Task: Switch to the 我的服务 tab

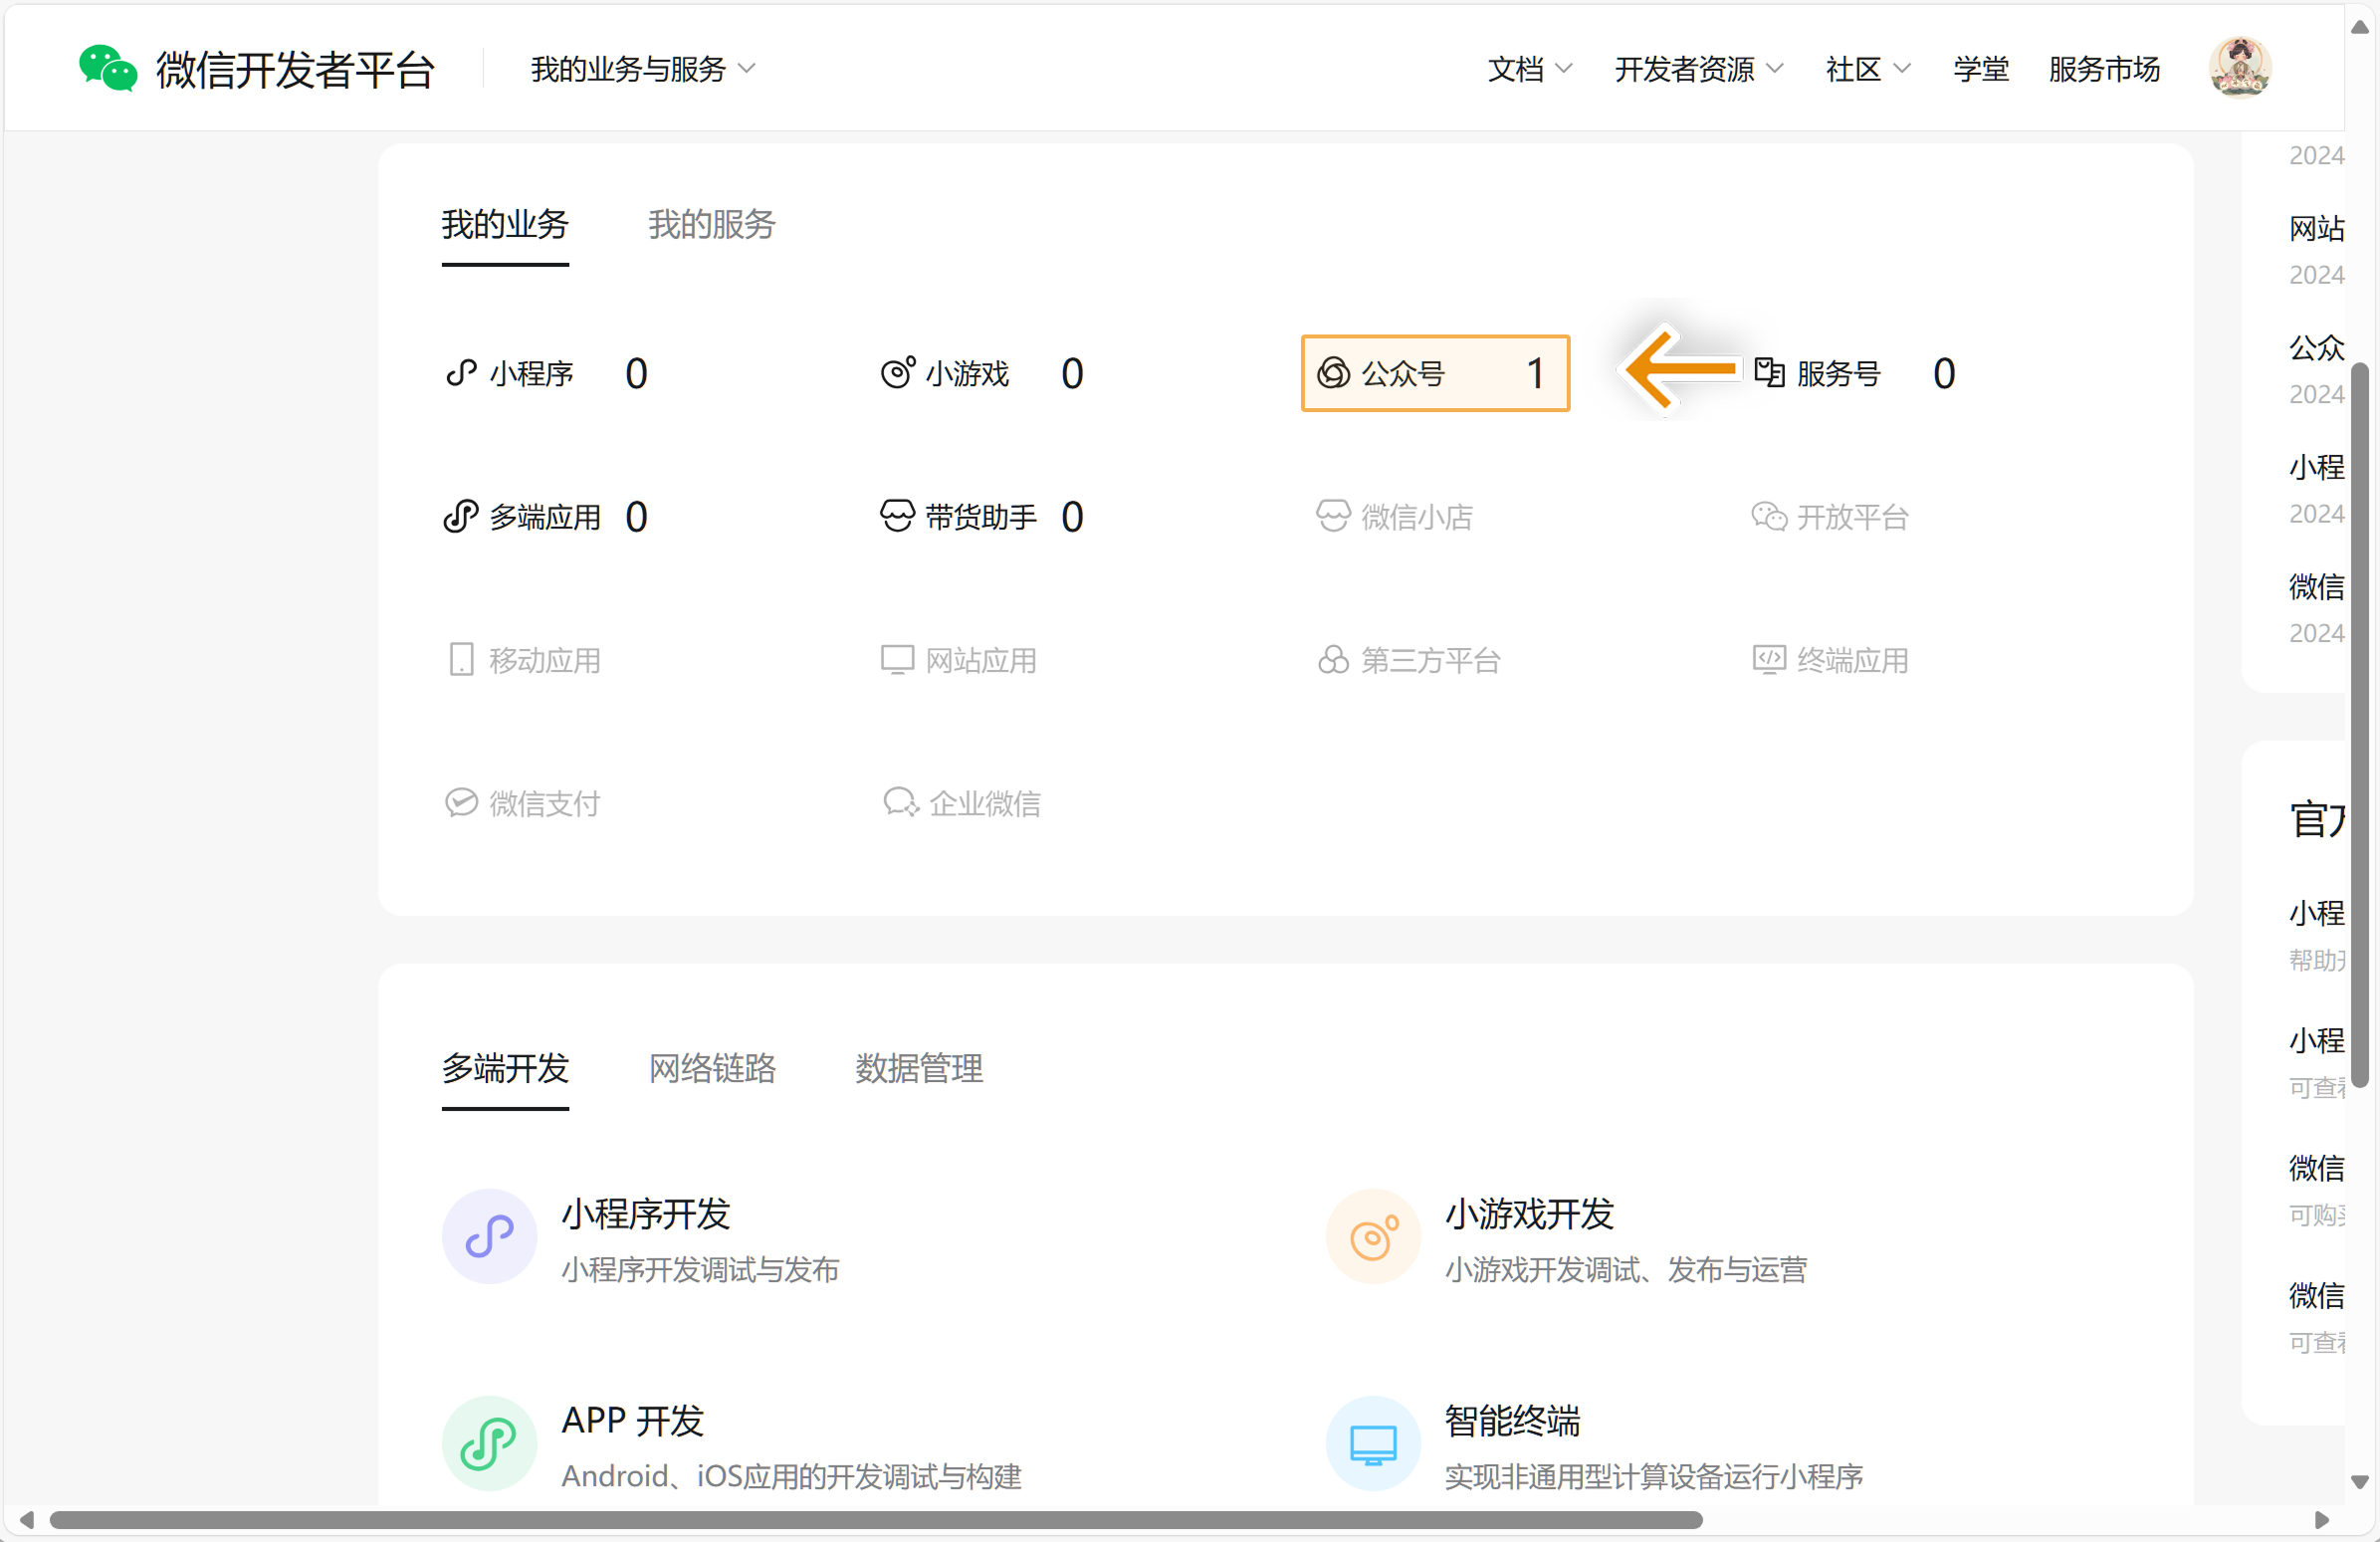Action: pyautogui.click(x=712, y=225)
